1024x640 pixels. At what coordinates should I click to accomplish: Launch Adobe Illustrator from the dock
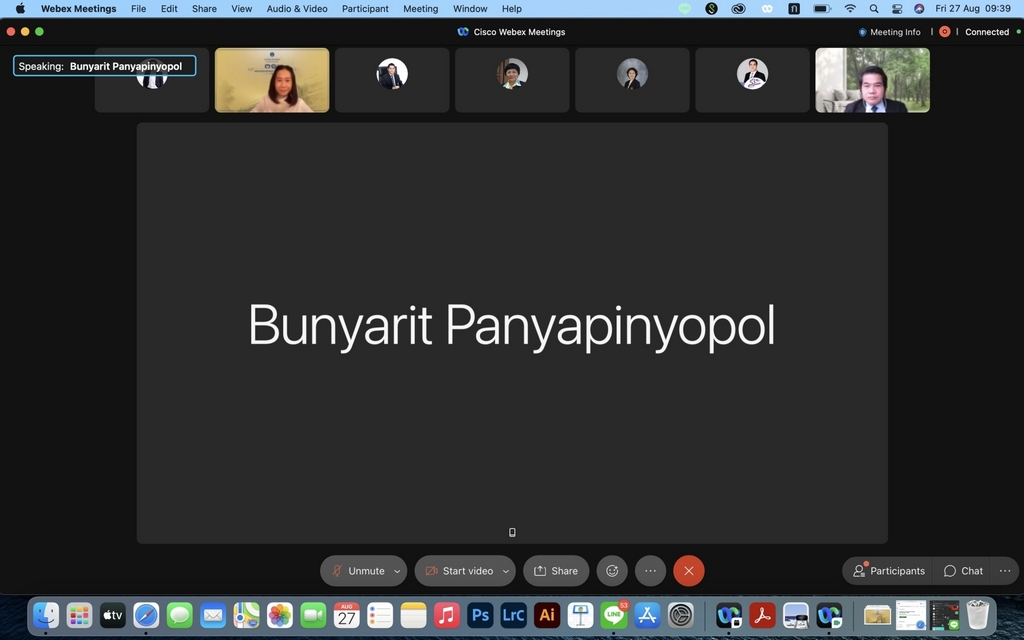coord(546,615)
